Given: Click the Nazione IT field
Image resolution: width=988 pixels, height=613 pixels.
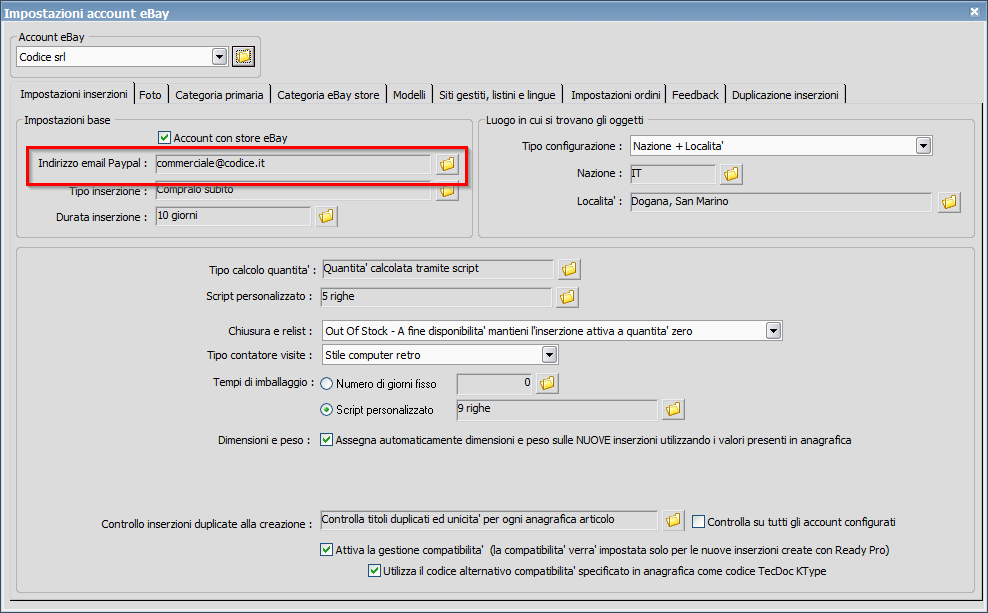Looking at the screenshot, I should pos(673,174).
